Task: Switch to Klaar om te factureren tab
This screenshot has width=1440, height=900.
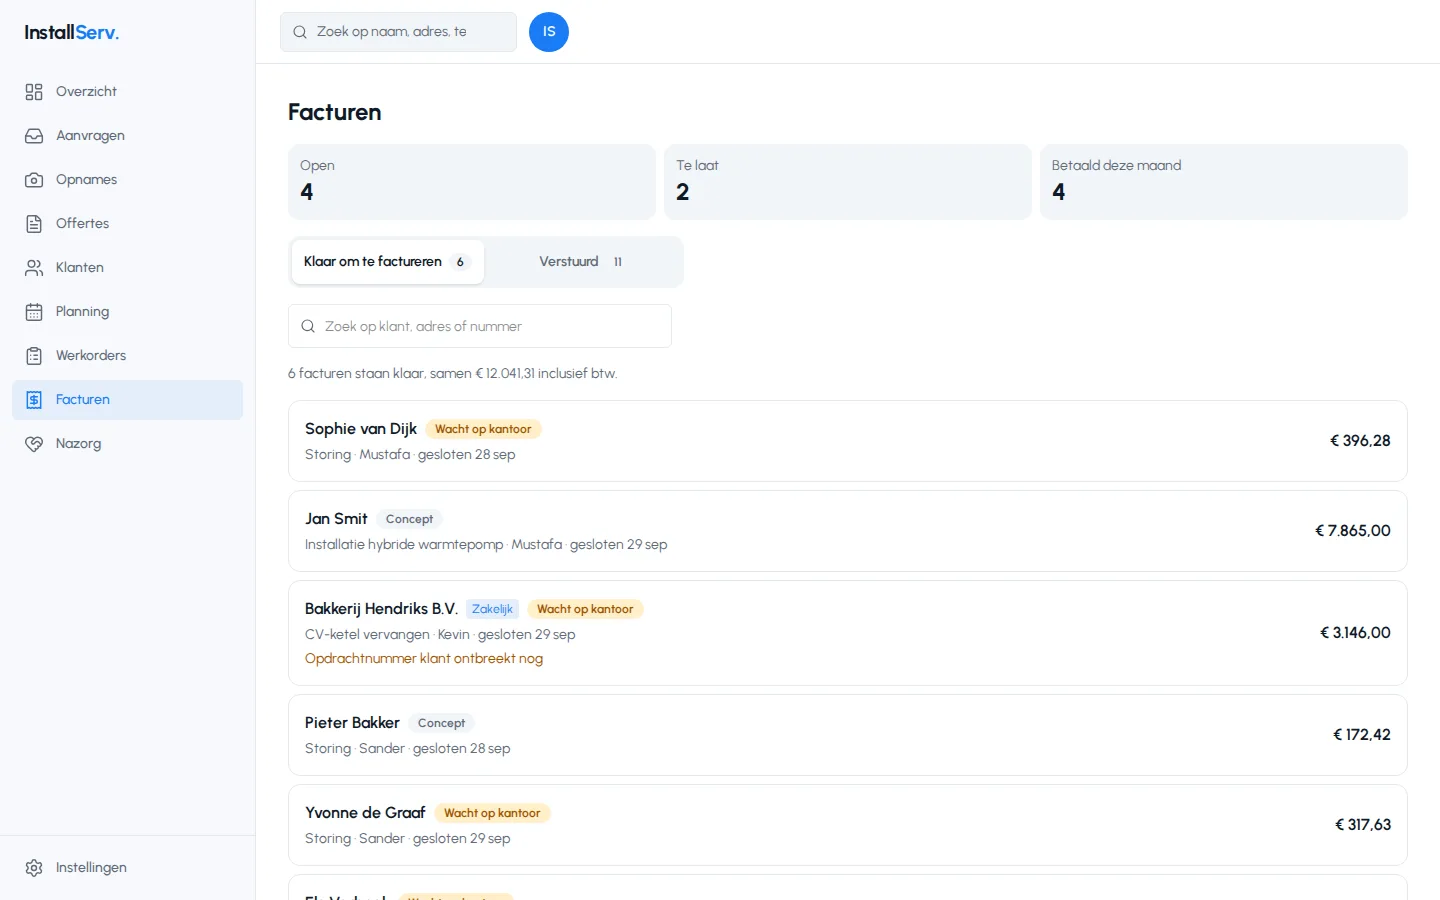Action: coord(388,262)
